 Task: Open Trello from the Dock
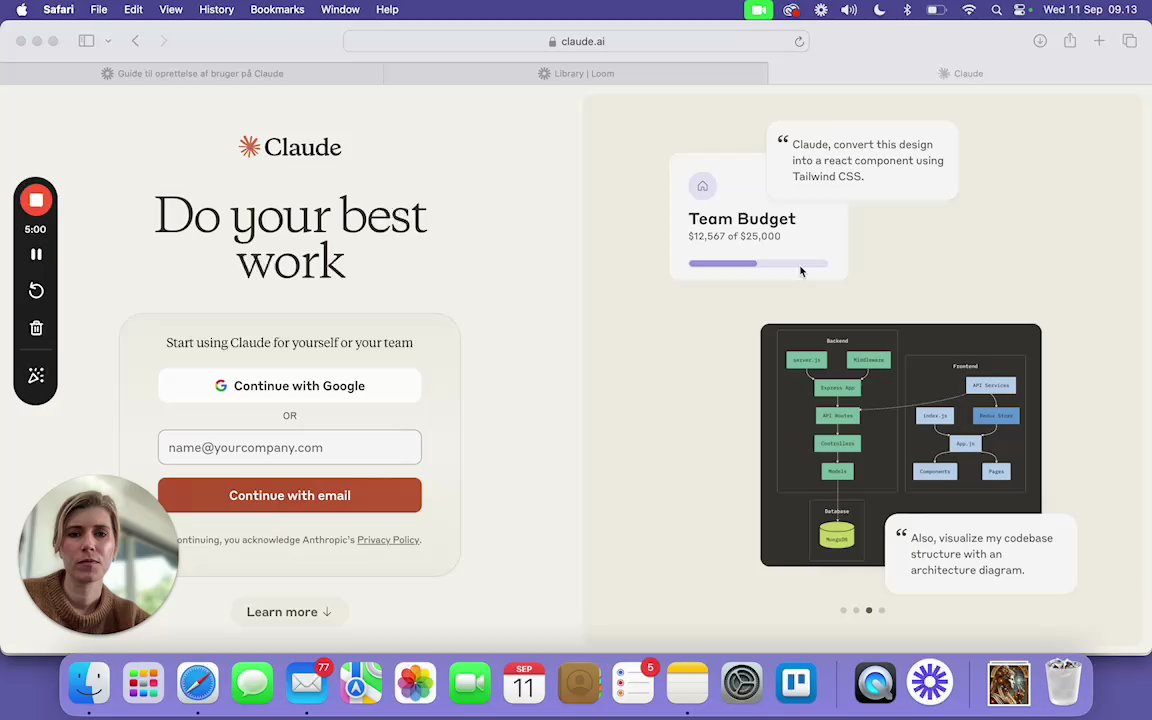pyautogui.click(x=796, y=683)
